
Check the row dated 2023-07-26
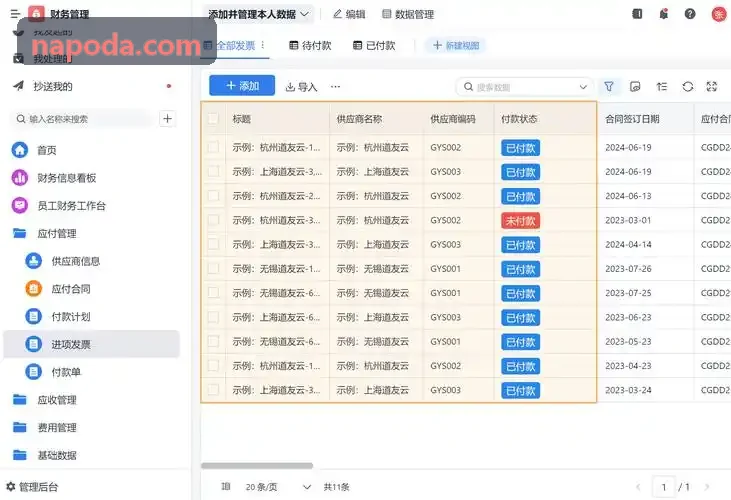tap(213, 268)
